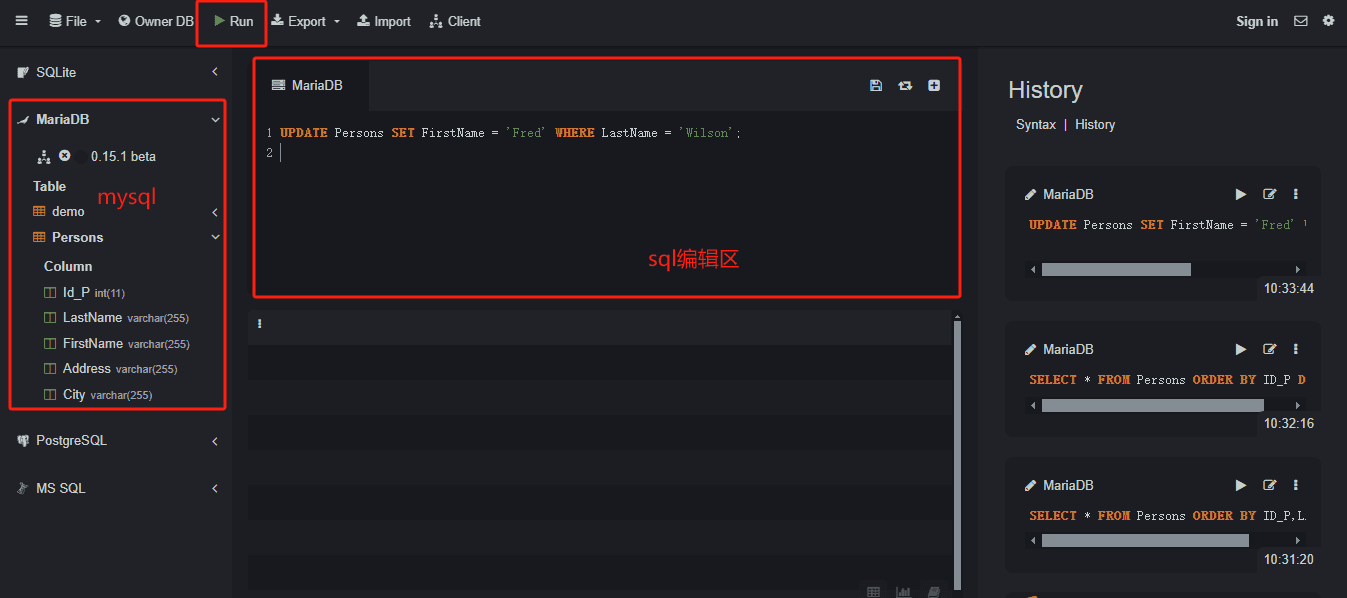The width and height of the screenshot is (1347, 598).
Task: Expand the demo table chevron
Action: coord(215,212)
